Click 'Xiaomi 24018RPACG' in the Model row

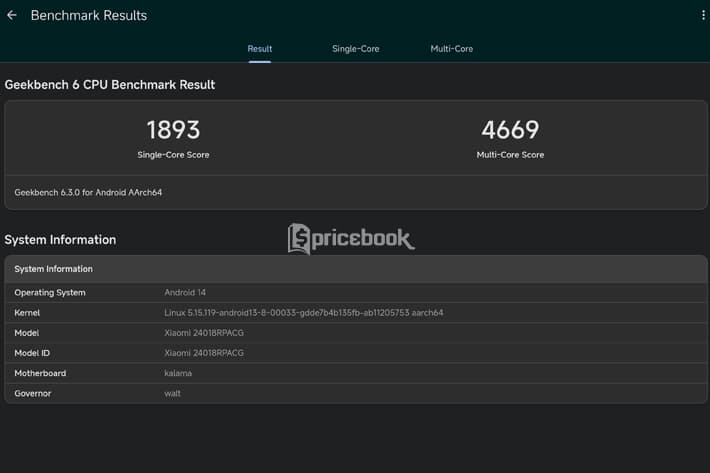pos(204,333)
